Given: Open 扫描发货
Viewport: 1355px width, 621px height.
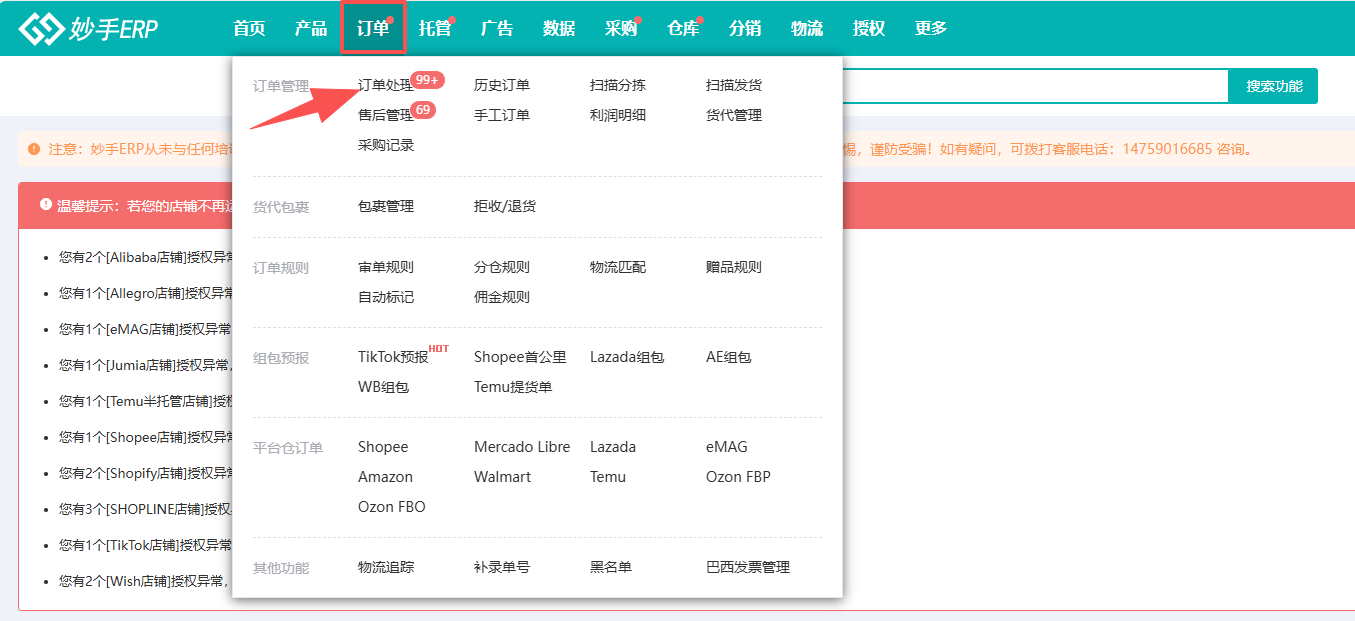Looking at the screenshot, I should click(x=734, y=86).
